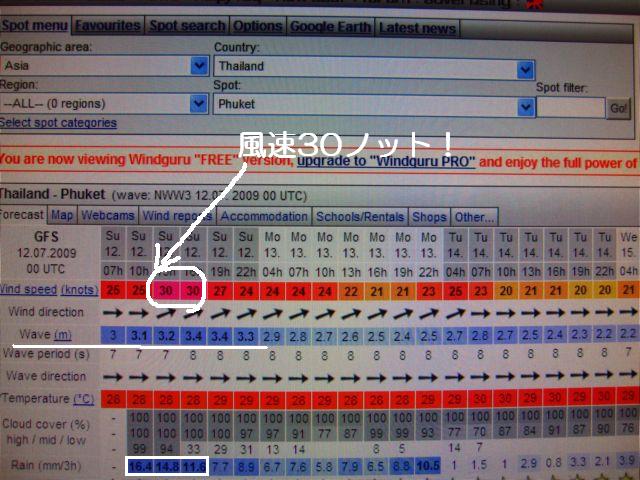This screenshot has width=640, height=480.
Task: Open the Spot search tab
Action: pos(187,27)
